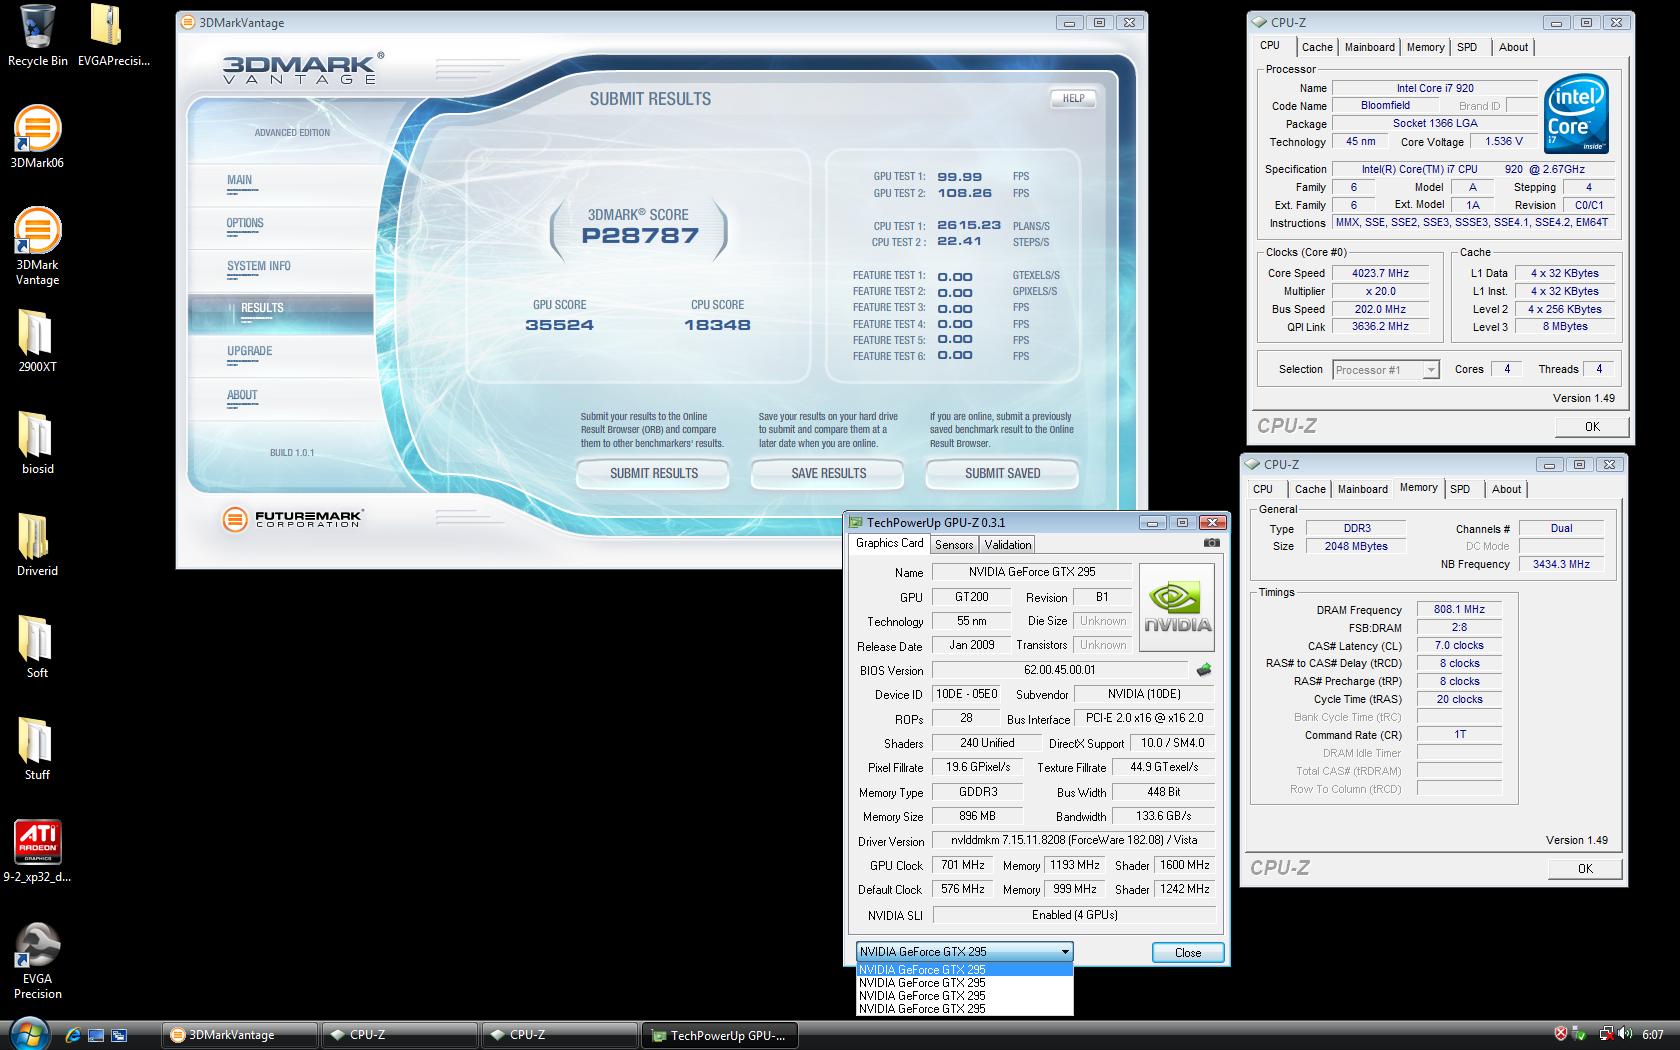This screenshot has width=1680, height=1050.
Task: Click the NVIDIA logo in GPU-Z
Action: click(x=1177, y=608)
